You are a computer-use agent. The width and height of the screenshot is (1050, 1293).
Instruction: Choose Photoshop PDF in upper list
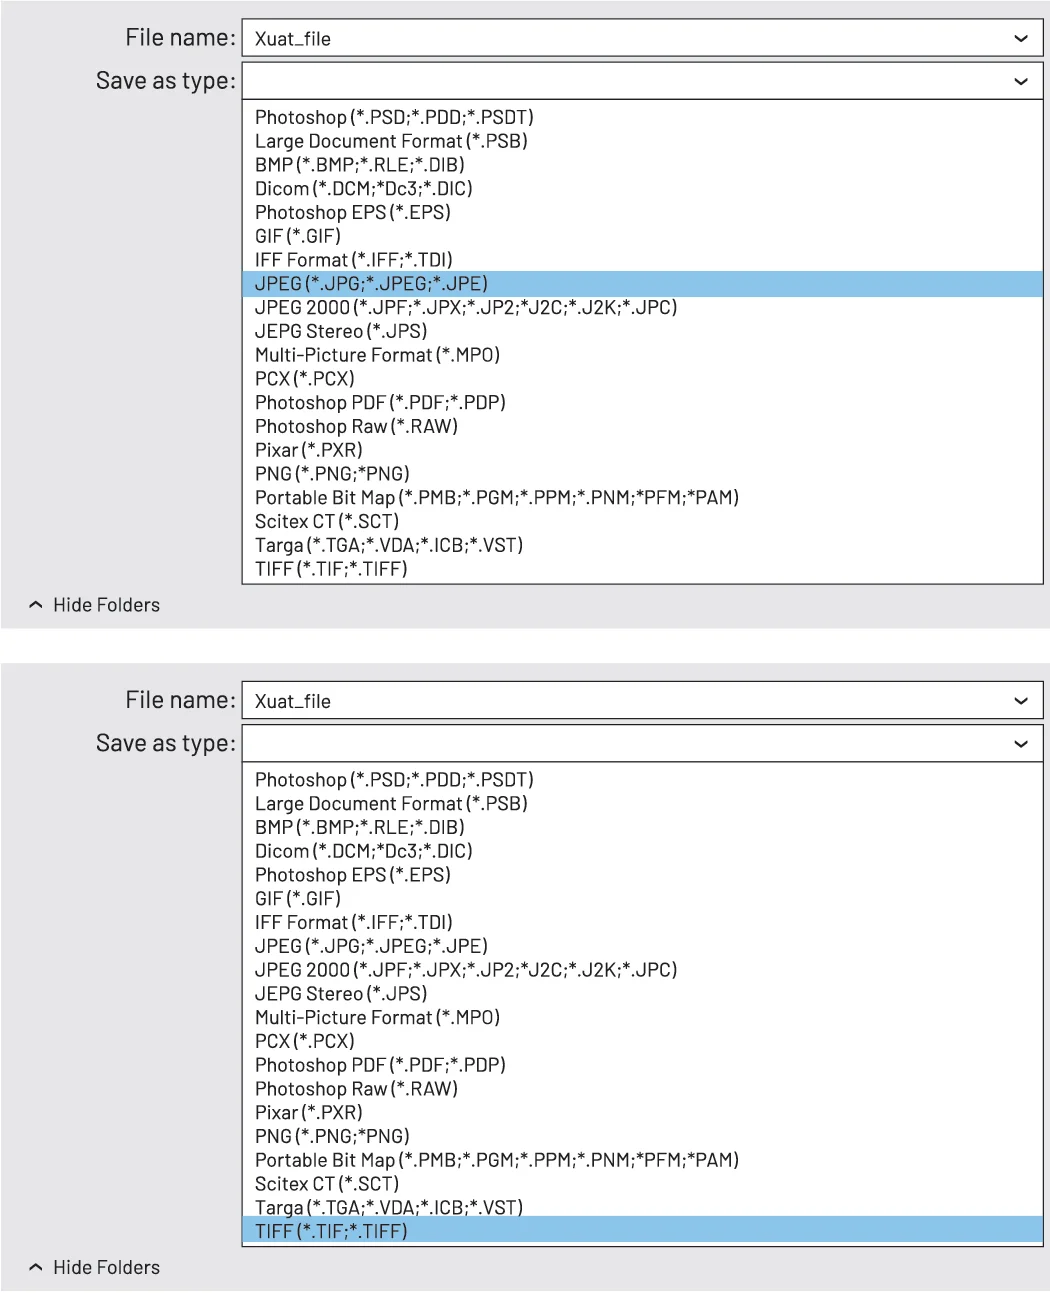coord(380,402)
